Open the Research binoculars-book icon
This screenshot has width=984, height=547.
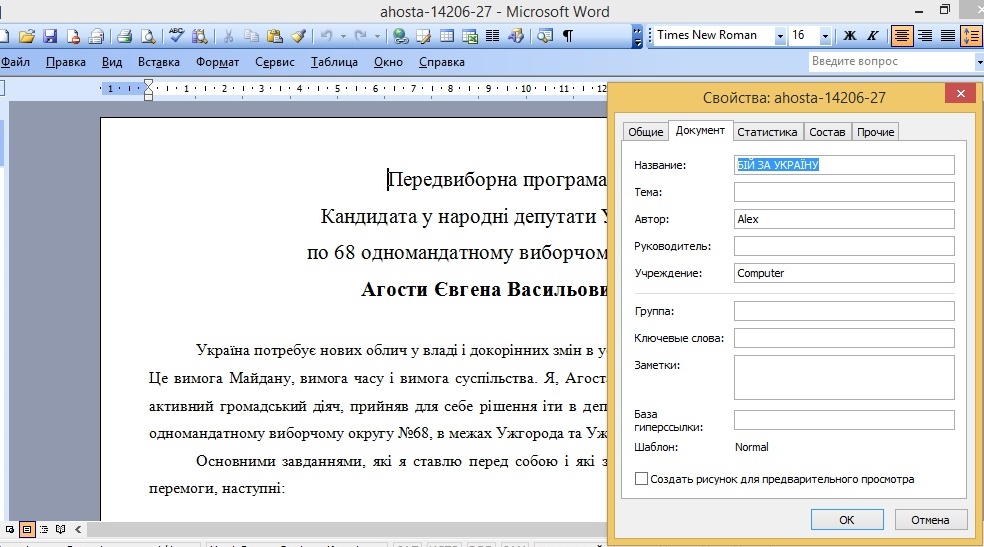200,36
